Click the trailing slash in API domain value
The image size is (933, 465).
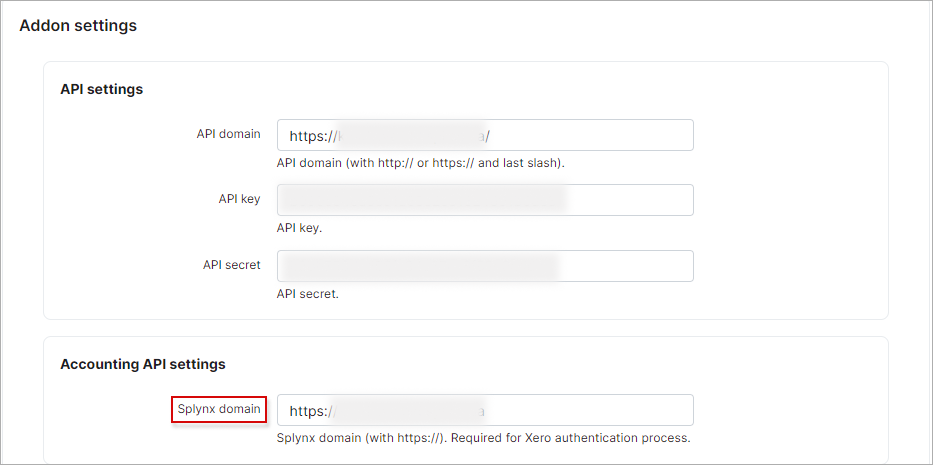487,136
